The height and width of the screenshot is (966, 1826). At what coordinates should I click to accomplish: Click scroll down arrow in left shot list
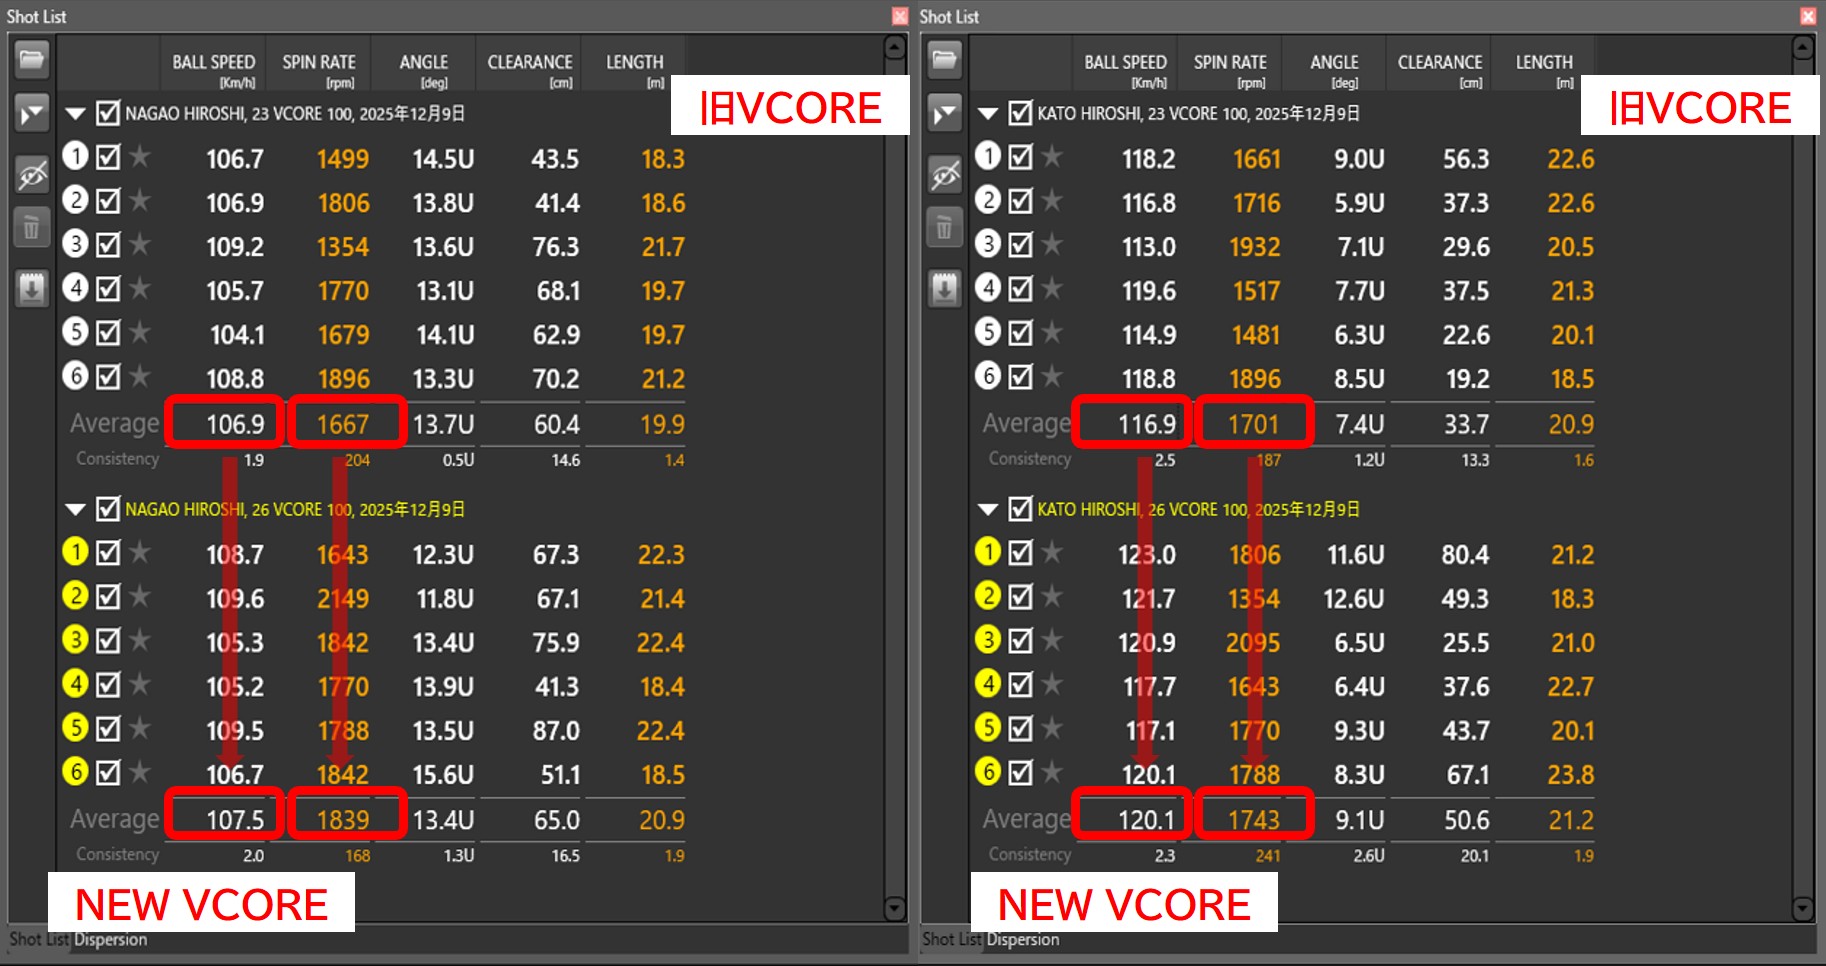click(895, 908)
